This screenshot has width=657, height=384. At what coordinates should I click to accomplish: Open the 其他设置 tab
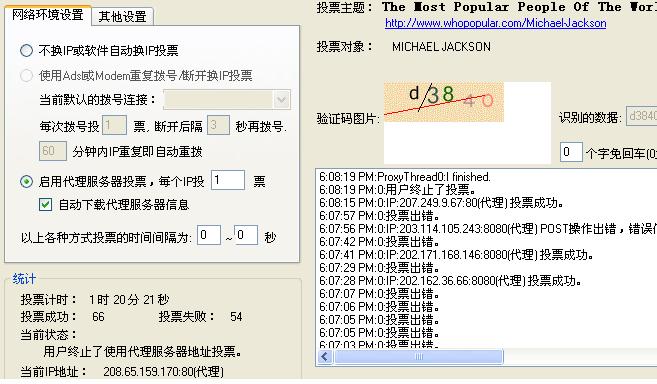122,16
